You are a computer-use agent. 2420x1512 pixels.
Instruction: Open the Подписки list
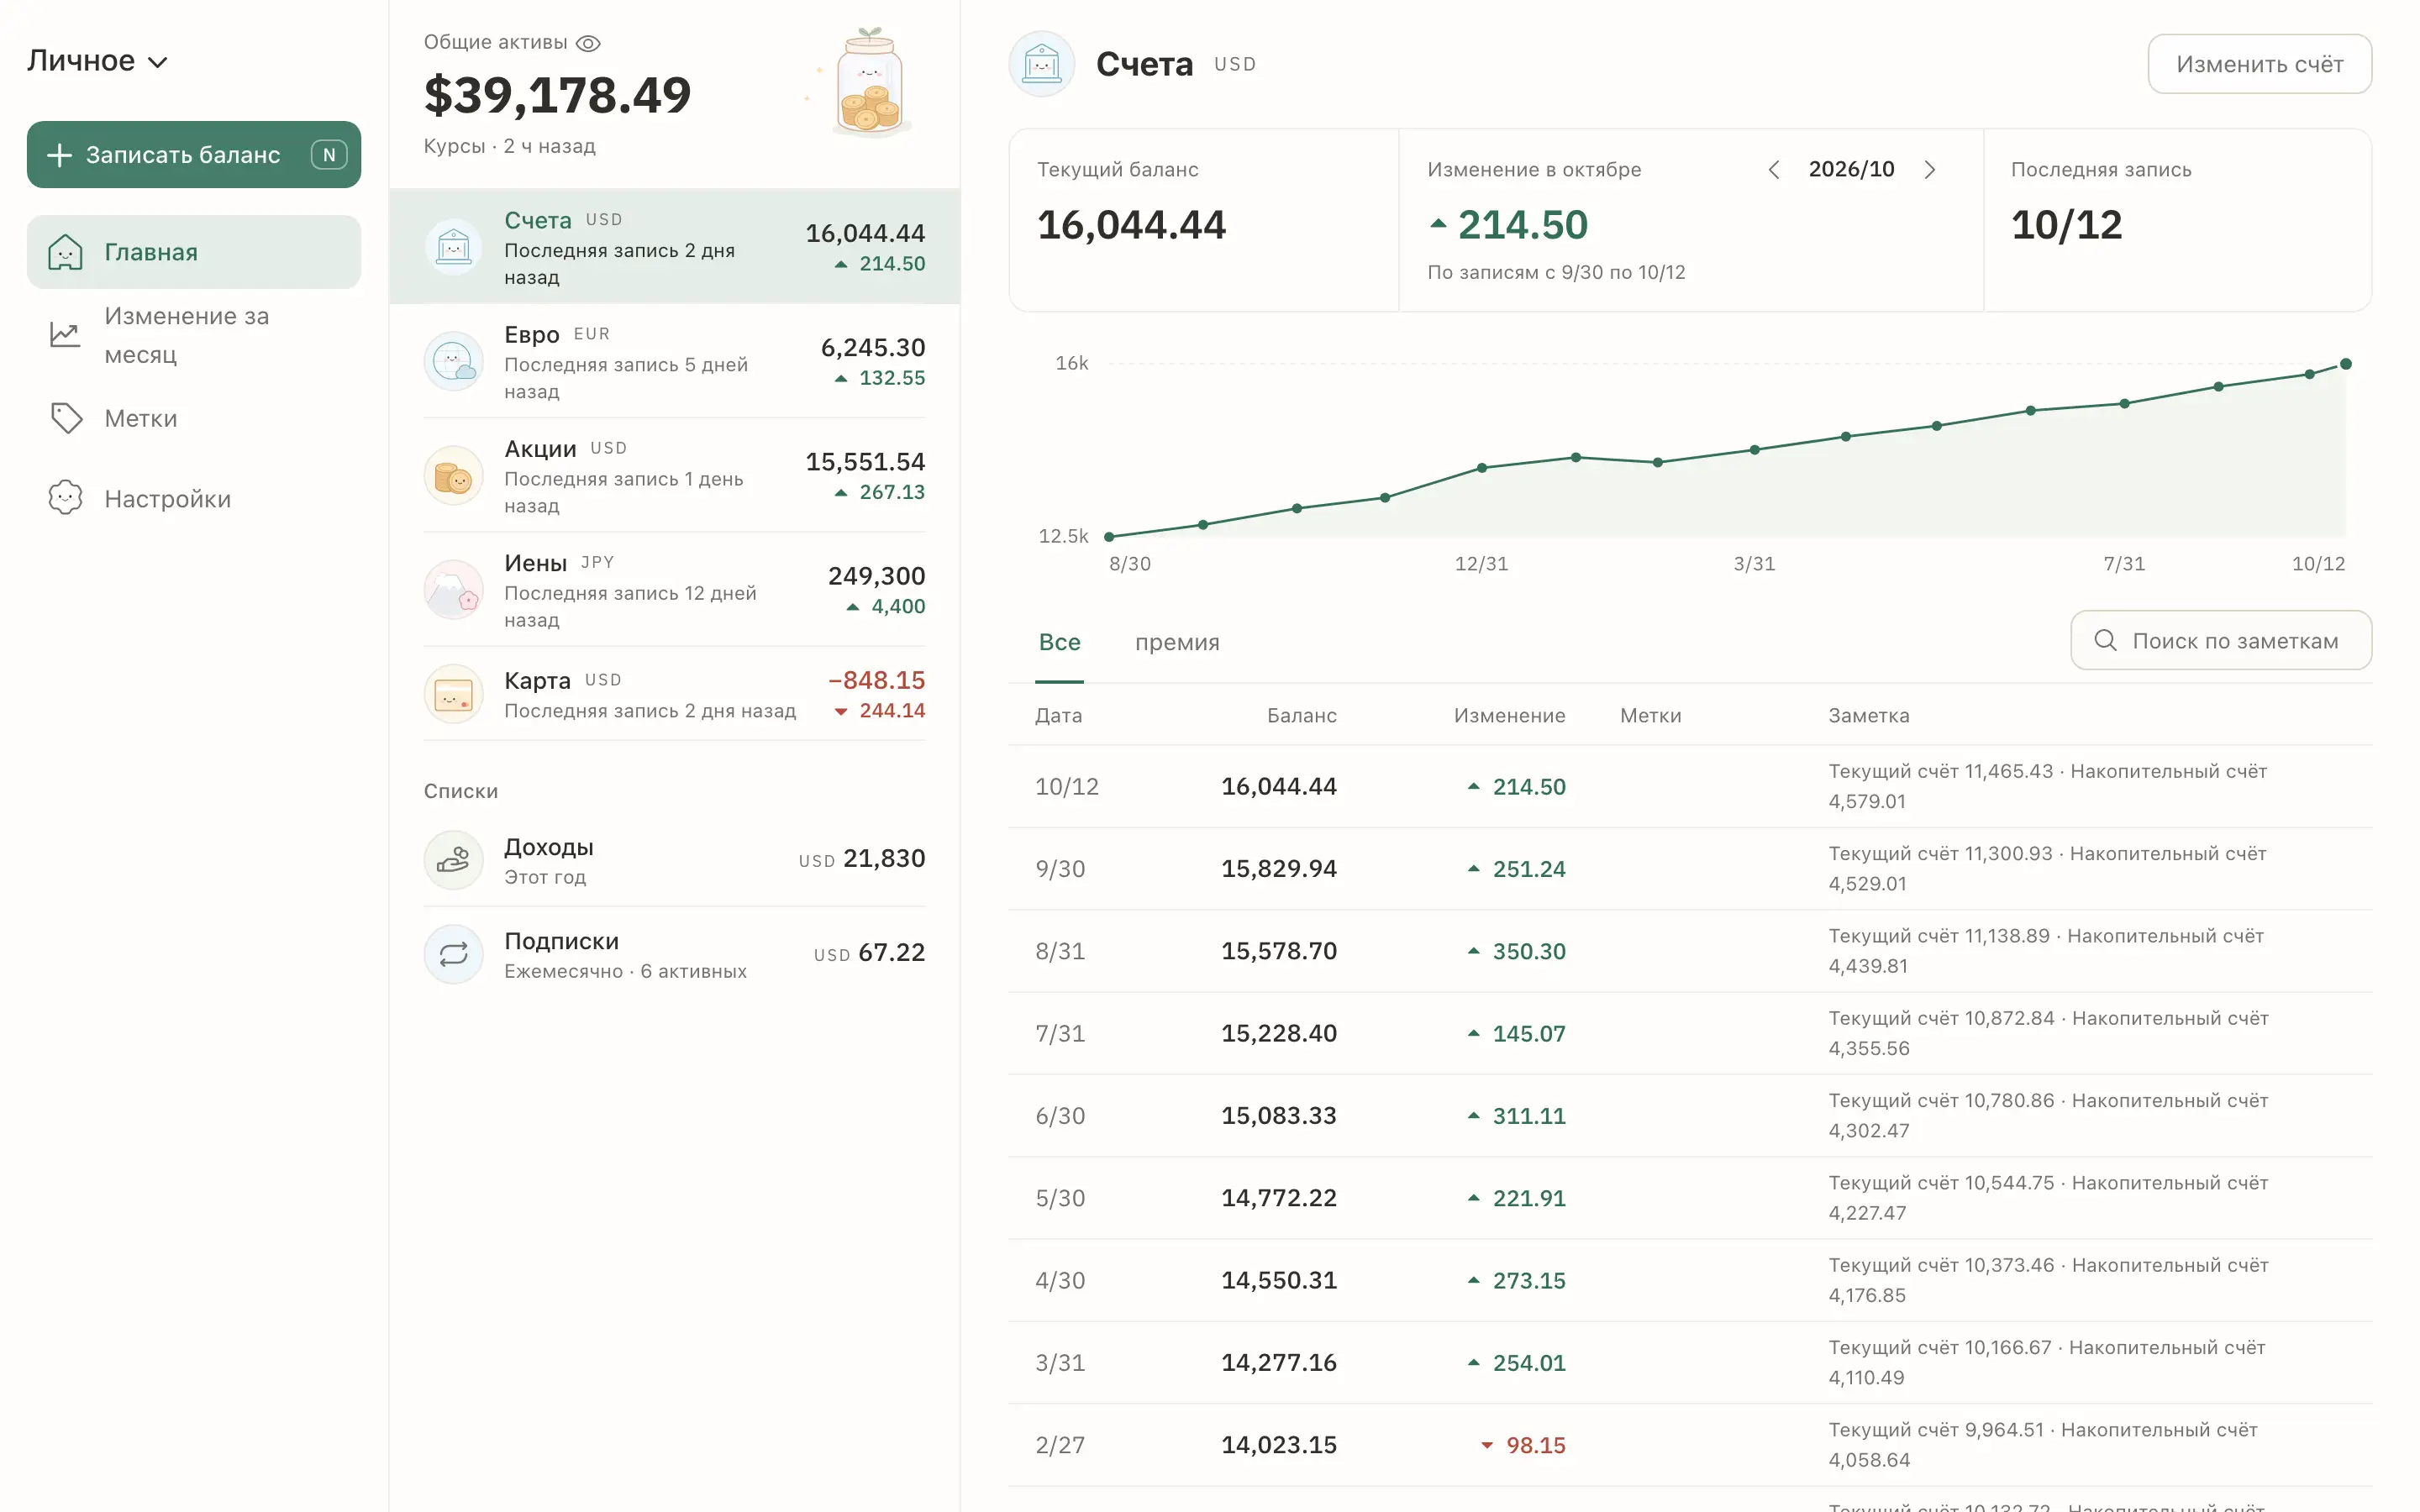pyautogui.click(x=674, y=954)
